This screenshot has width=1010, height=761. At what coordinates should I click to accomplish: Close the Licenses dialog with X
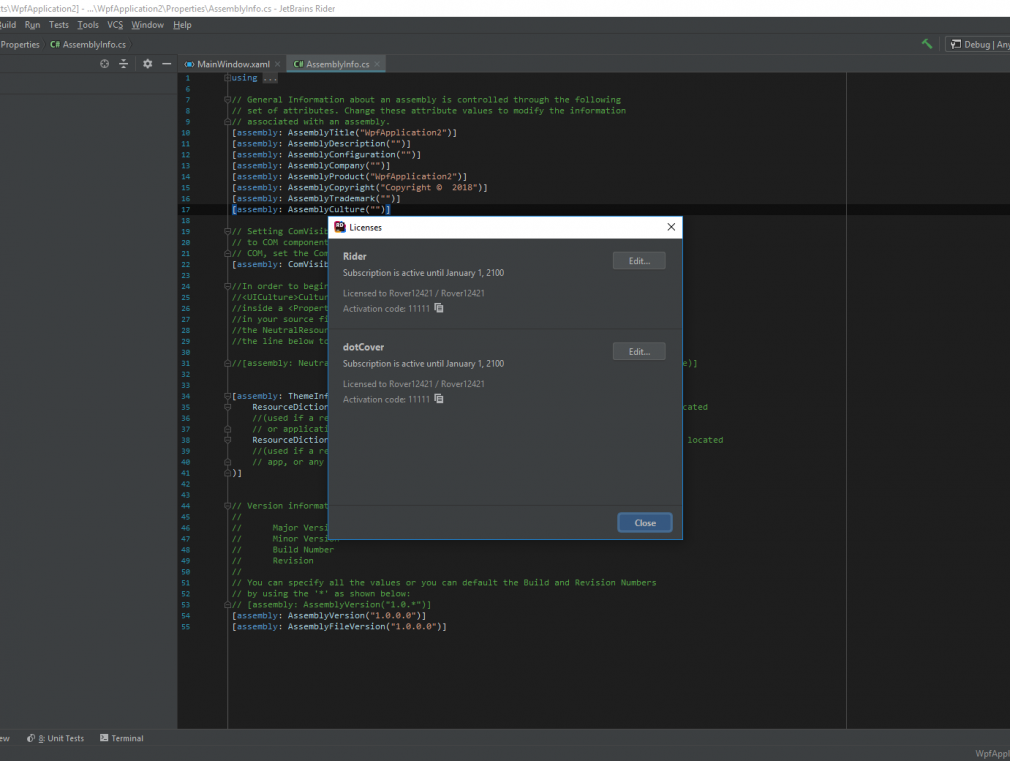pos(671,227)
